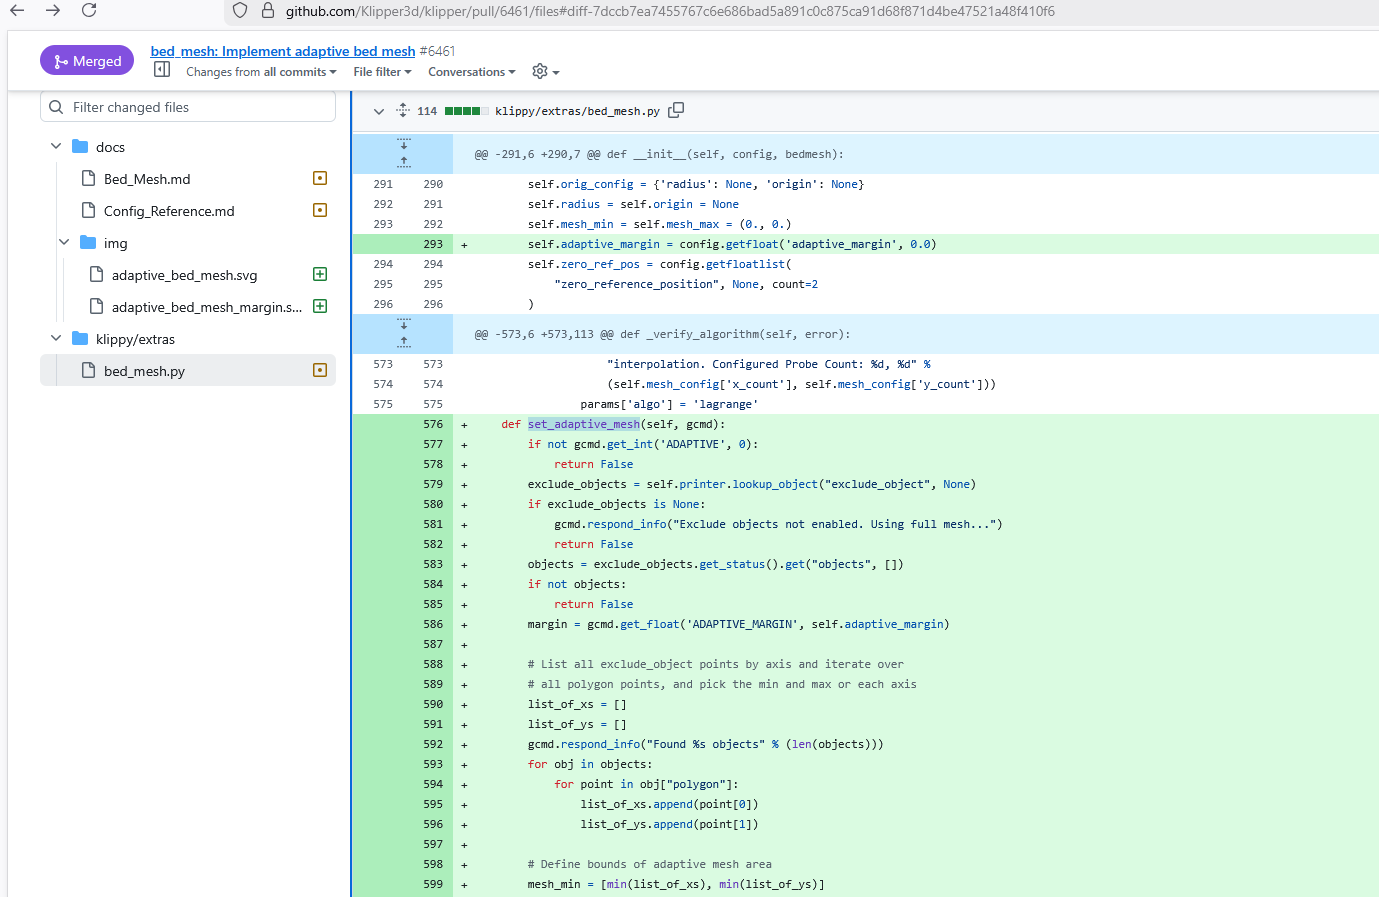The image size is (1379, 897).
Task: Click the browser back arrow
Action: [x=17, y=11]
